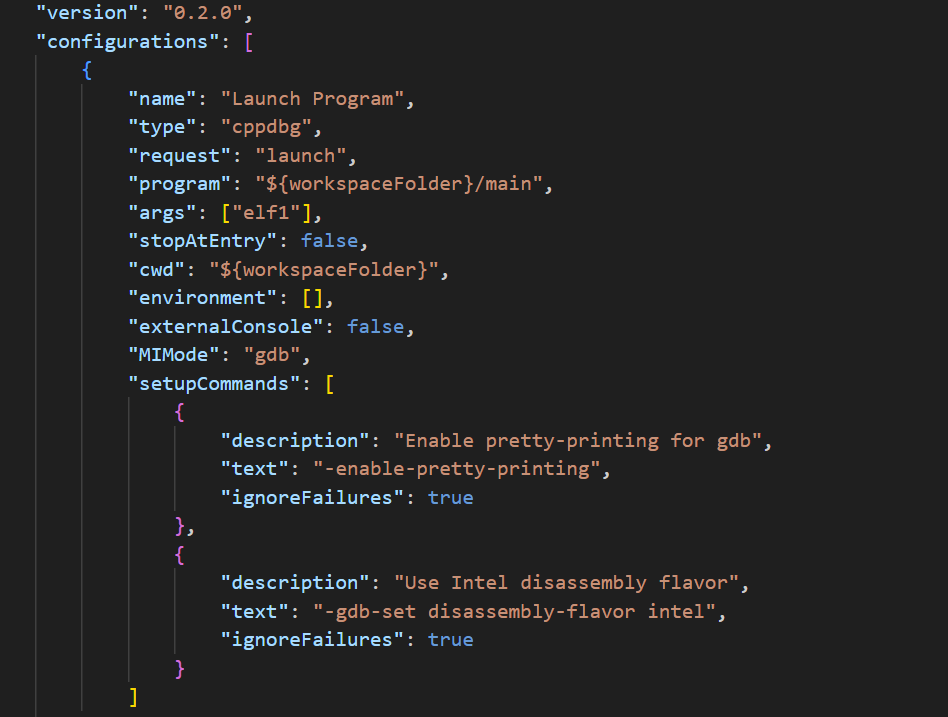Click the "${workspaceFolder}" cwd value
The width and height of the screenshot is (948, 717).
click(324, 270)
